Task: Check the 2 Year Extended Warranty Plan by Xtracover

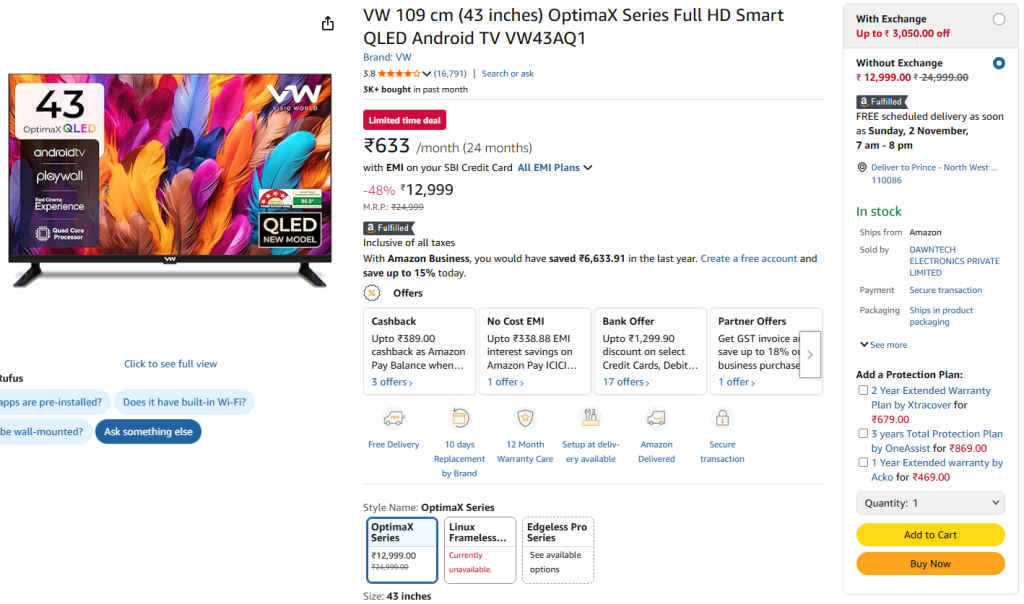Action: click(x=864, y=389)
